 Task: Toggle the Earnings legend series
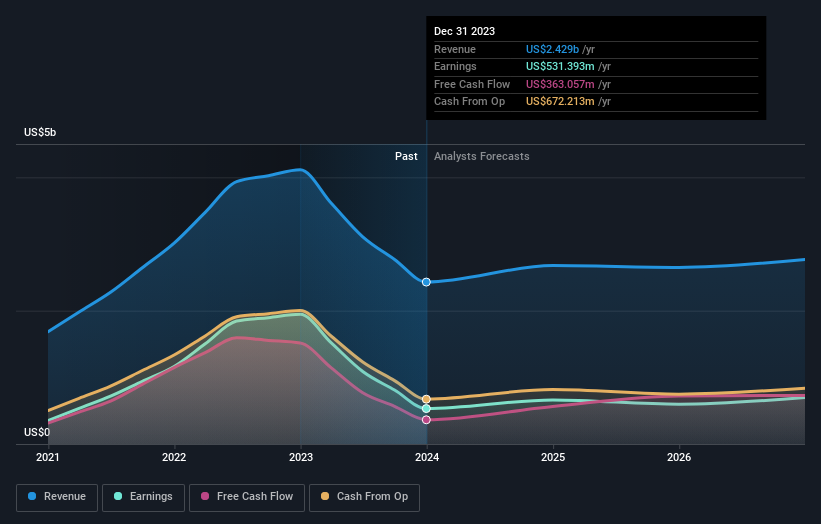[x=143, y=497]
